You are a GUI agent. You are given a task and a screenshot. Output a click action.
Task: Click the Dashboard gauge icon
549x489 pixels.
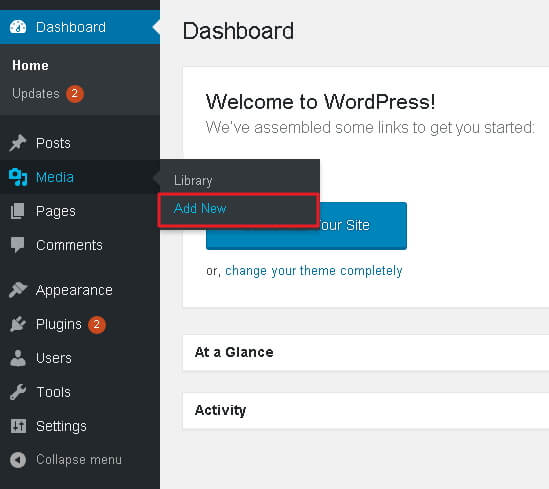tap(18, 27)
